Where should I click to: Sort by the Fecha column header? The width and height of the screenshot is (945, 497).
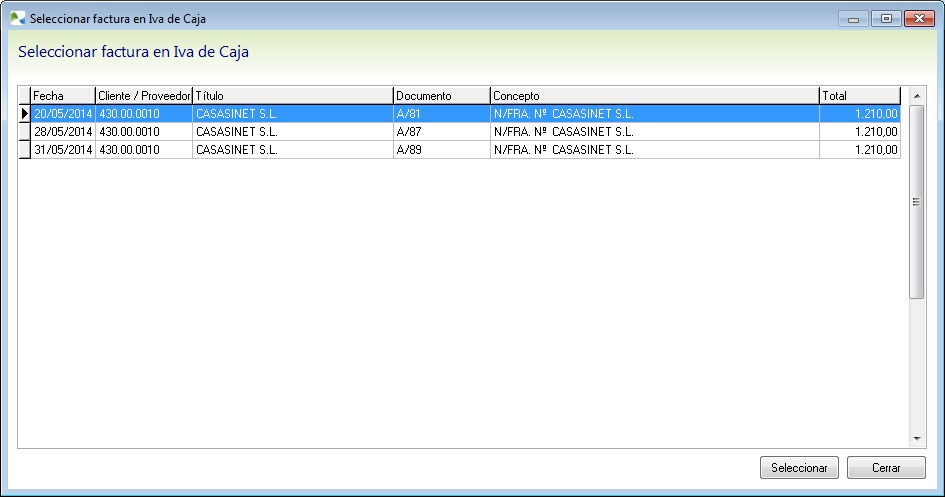(62, 96)
